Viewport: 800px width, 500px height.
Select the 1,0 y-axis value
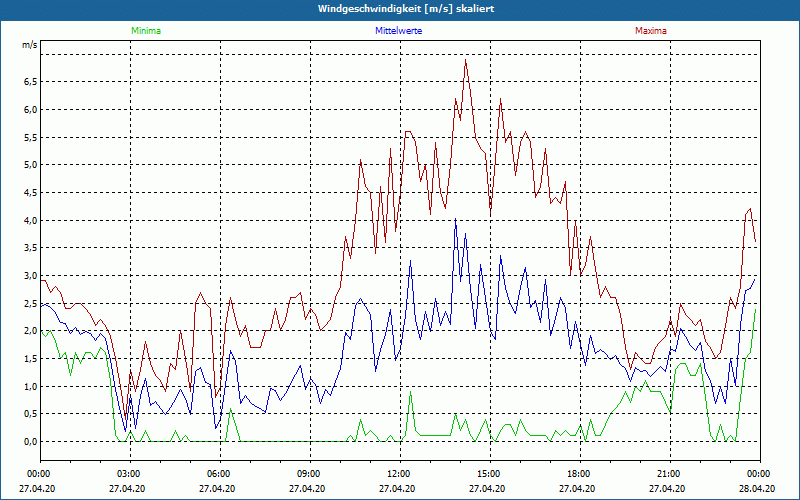[31, 386]
